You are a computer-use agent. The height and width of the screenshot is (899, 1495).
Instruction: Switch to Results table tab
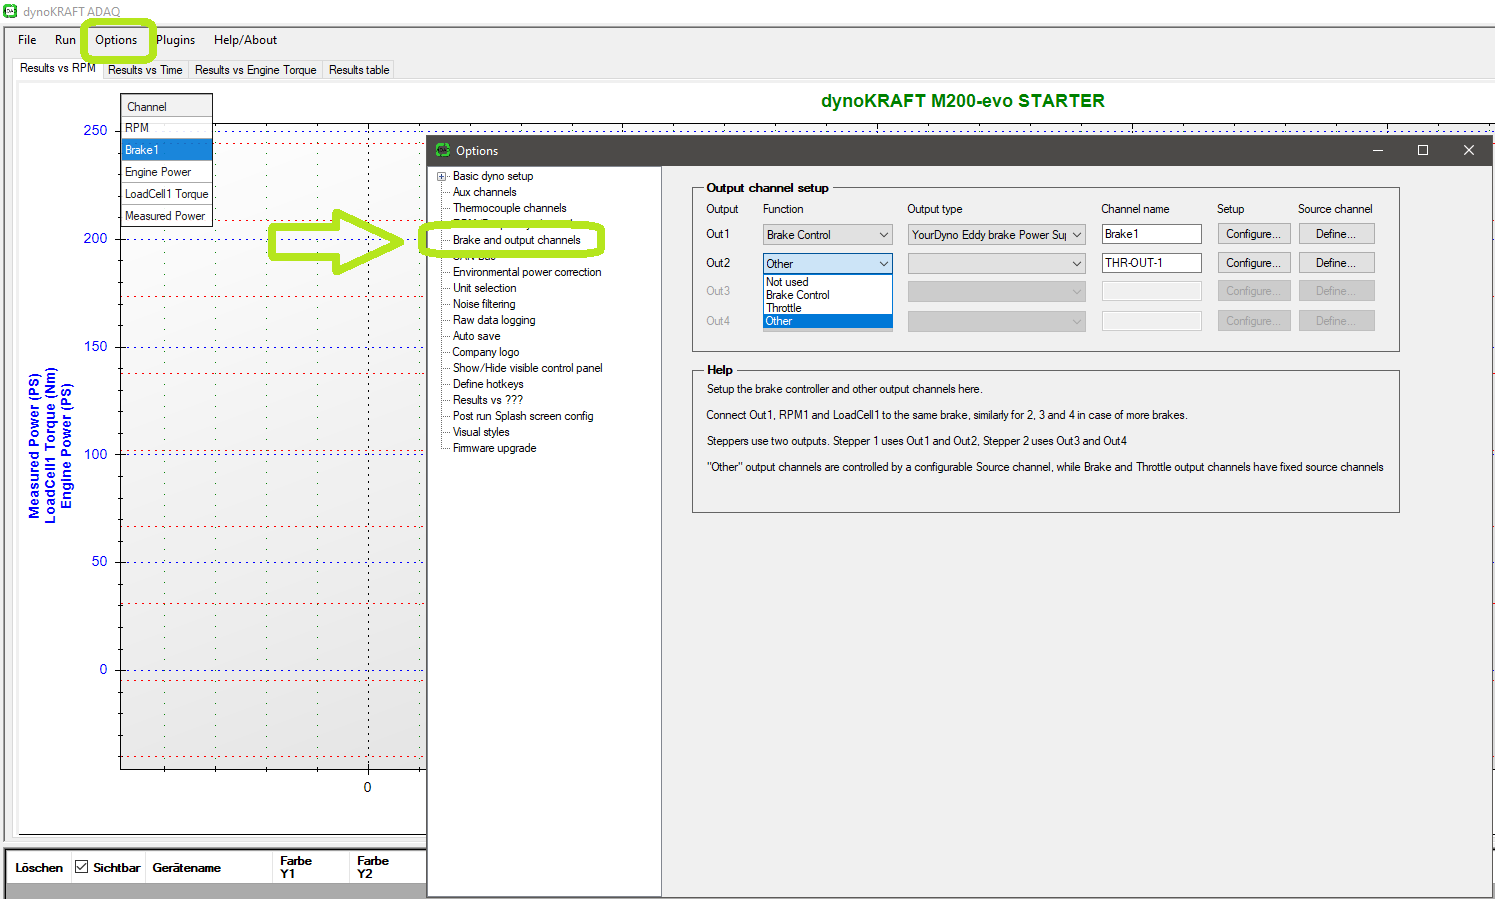click(359, 70)
